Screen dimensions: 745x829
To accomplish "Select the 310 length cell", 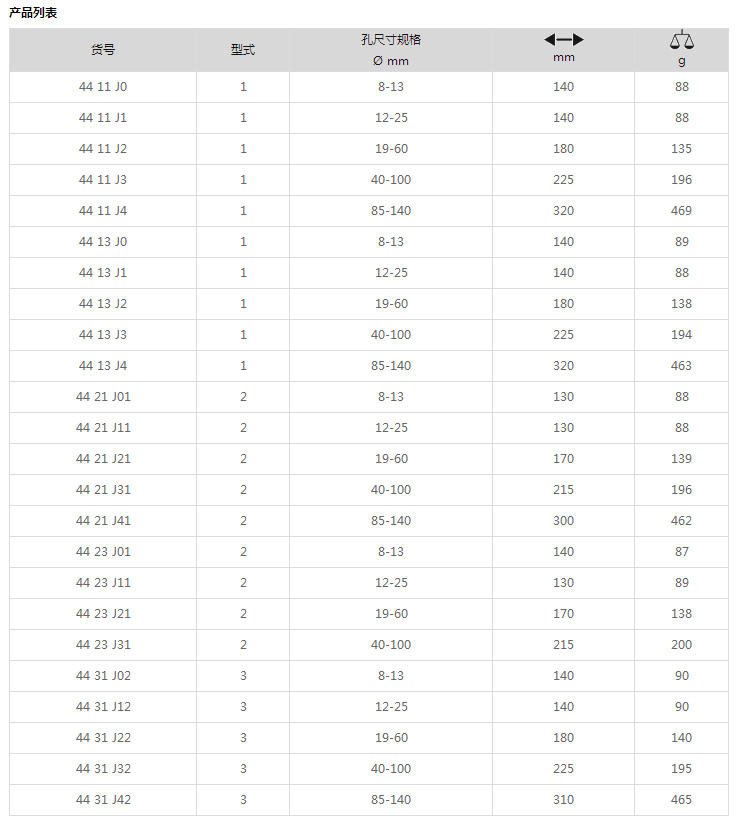I will point(564,799).
